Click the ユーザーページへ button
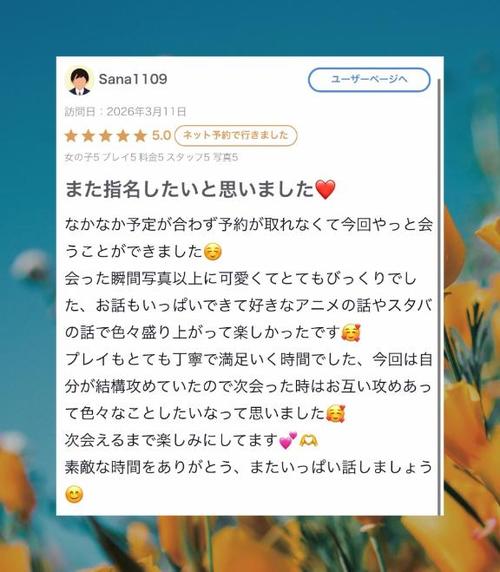This screenshot has width=500, height=572. [x=369, y=80]
